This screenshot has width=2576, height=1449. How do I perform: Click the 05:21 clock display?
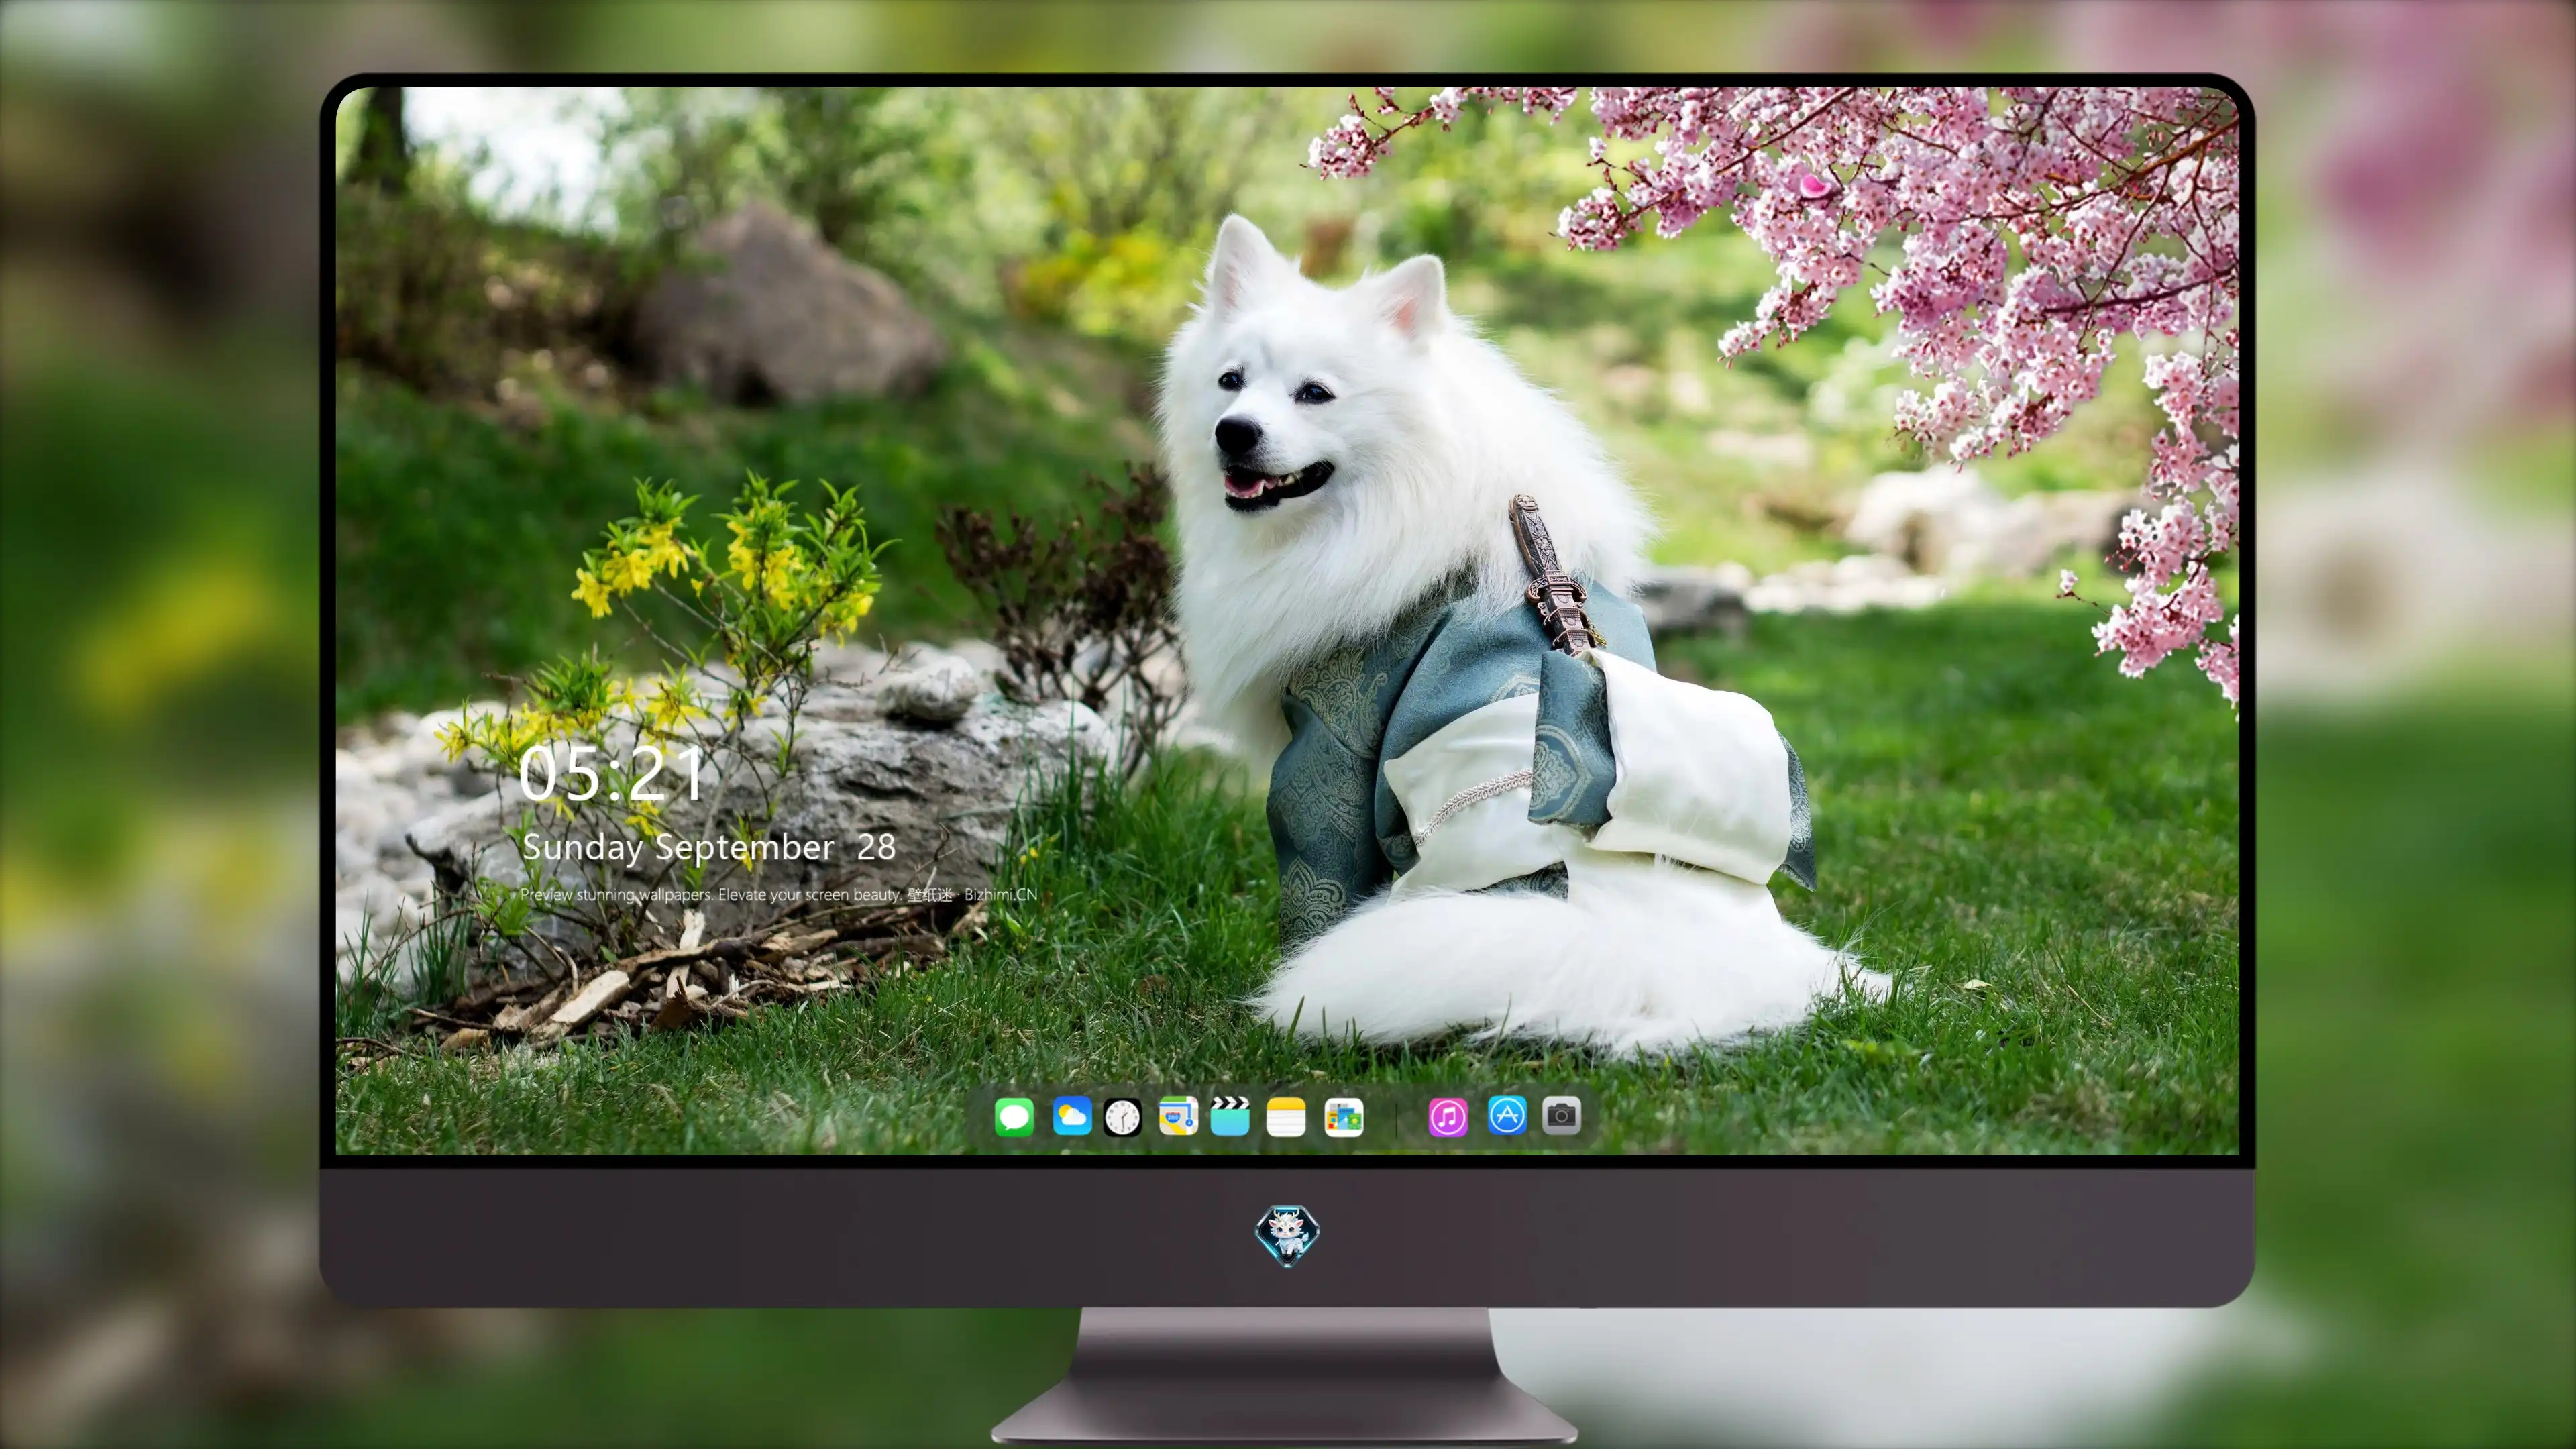click(611, 773)
